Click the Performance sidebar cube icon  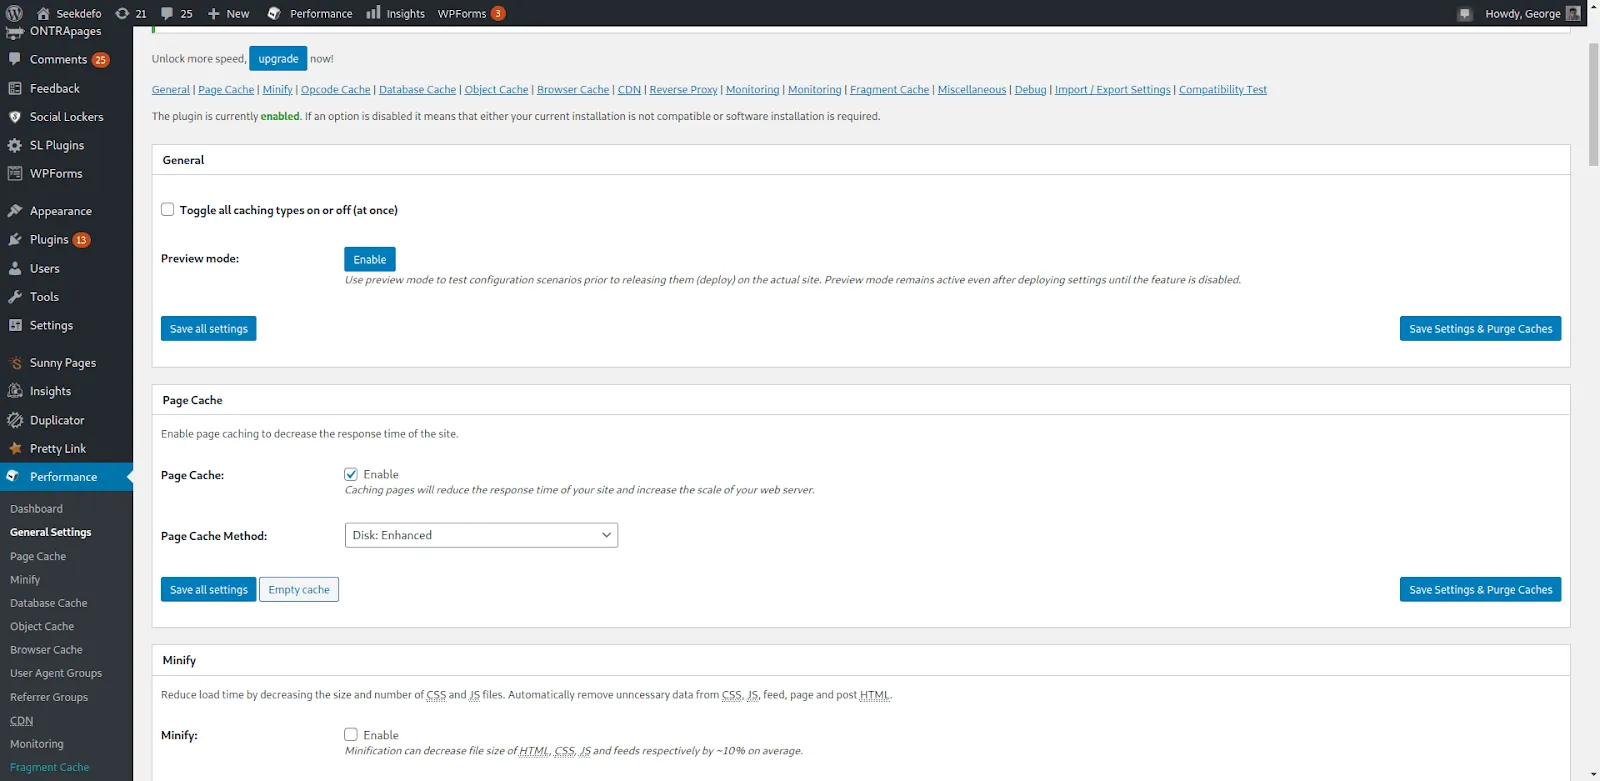(13, 476)
